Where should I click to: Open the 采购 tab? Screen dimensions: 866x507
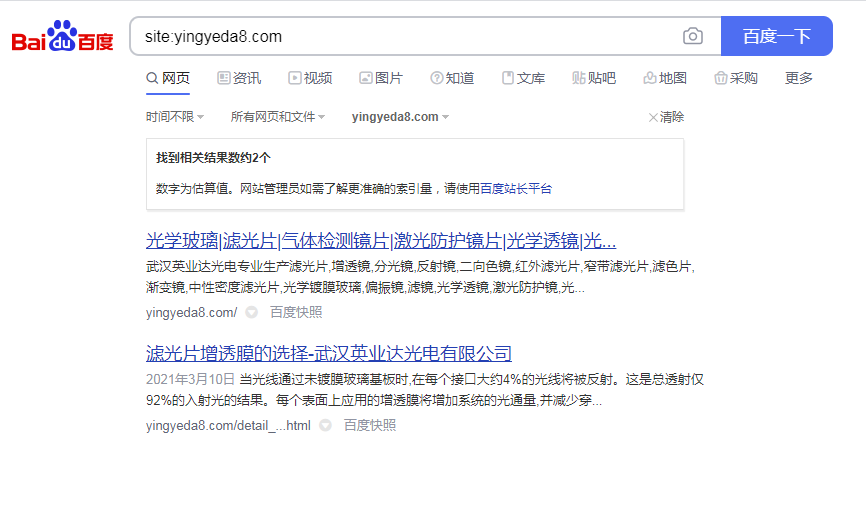click(x=736, y=78)
